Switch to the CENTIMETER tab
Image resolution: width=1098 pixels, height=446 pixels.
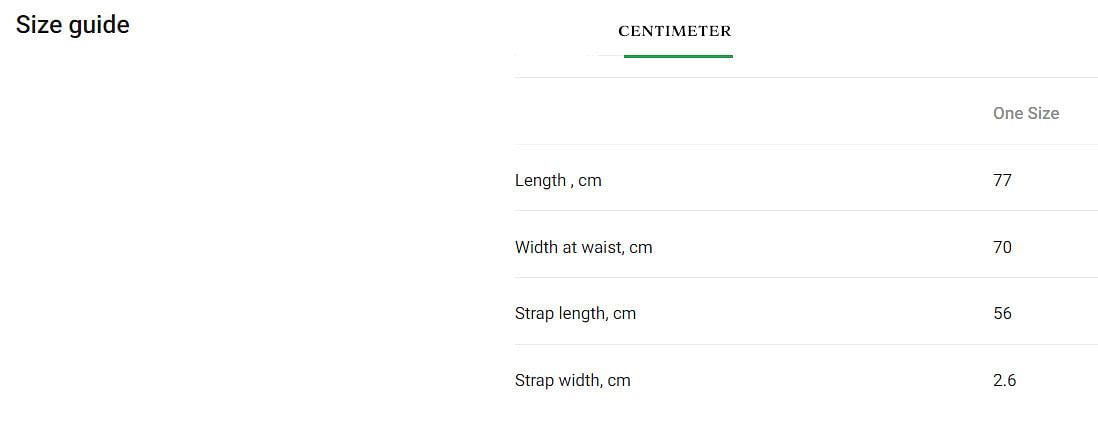(675, 31)
